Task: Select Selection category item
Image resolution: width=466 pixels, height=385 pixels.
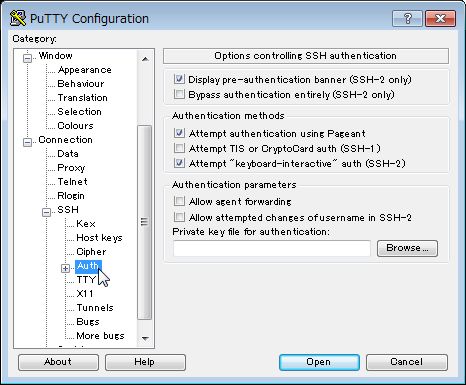Action: [x=79, y=112]
